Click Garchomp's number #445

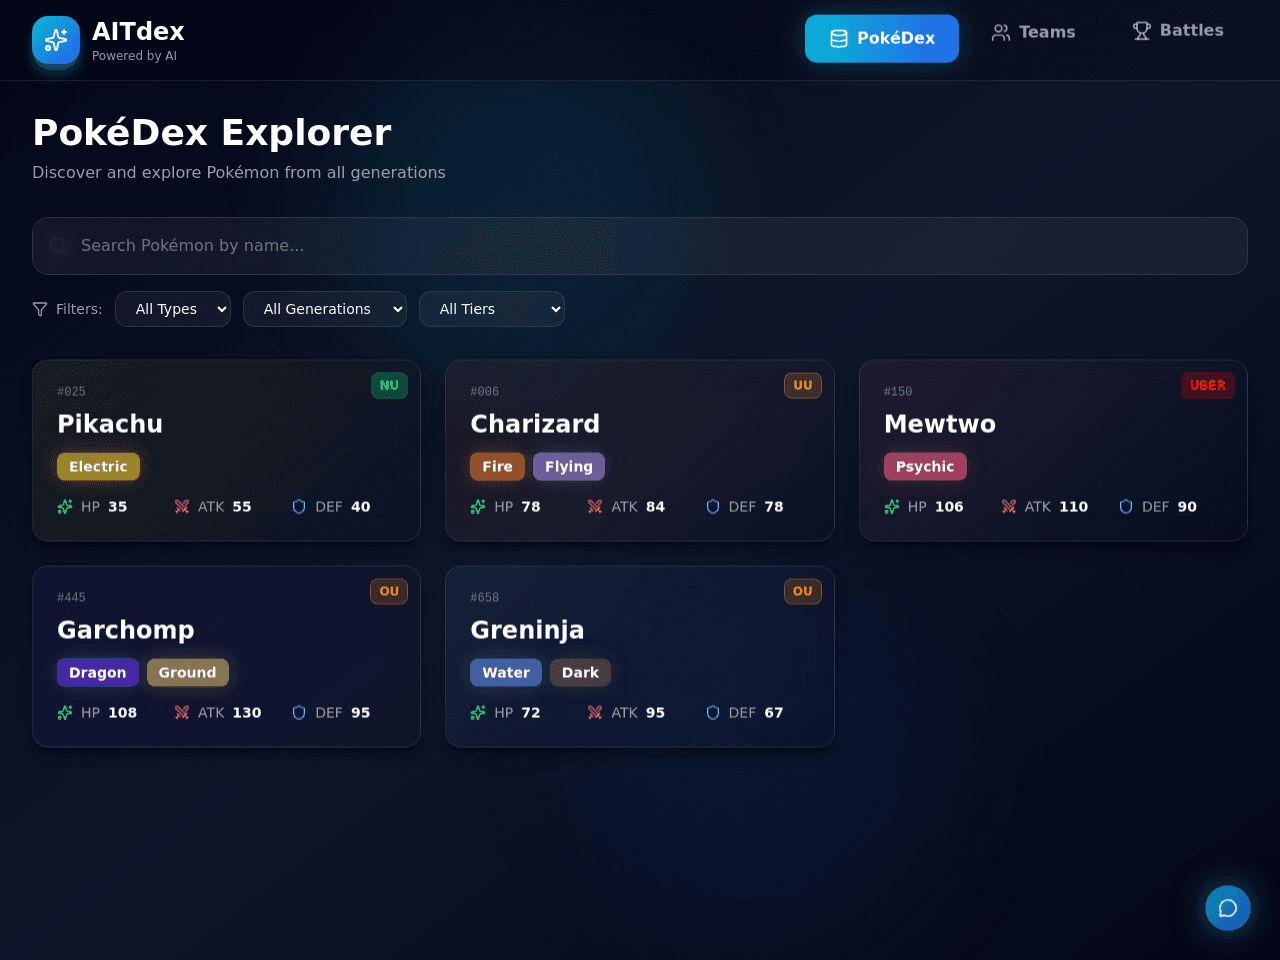(71, 598)
